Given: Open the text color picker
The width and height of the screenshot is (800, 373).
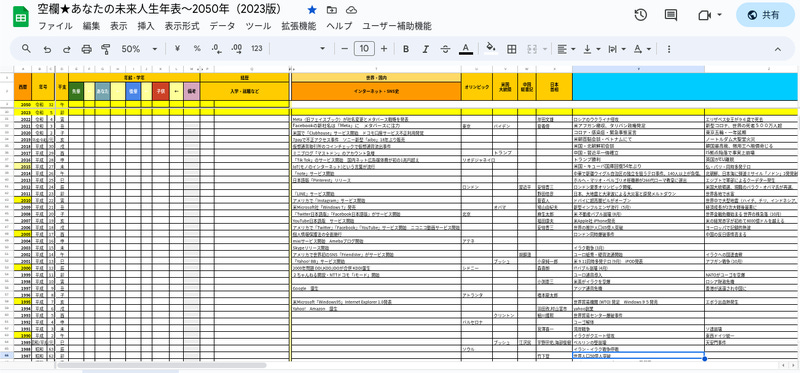Looking at the screenshot, I should (x=465, y=49).
